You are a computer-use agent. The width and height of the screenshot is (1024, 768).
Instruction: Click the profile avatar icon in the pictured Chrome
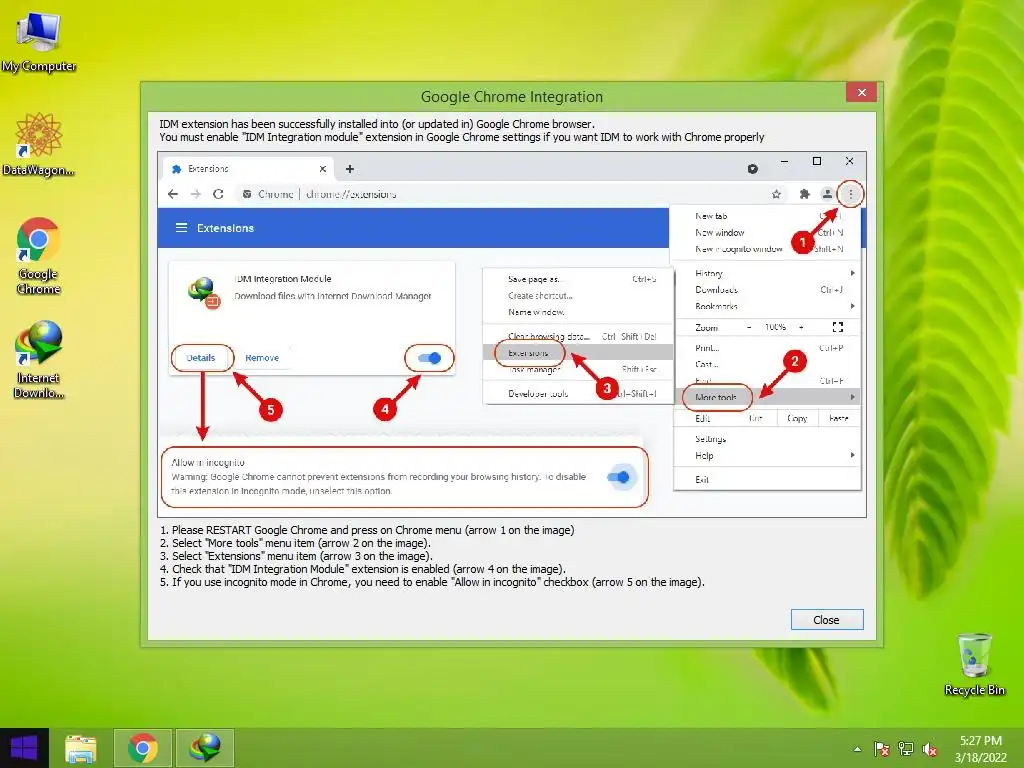pos(827,194)
